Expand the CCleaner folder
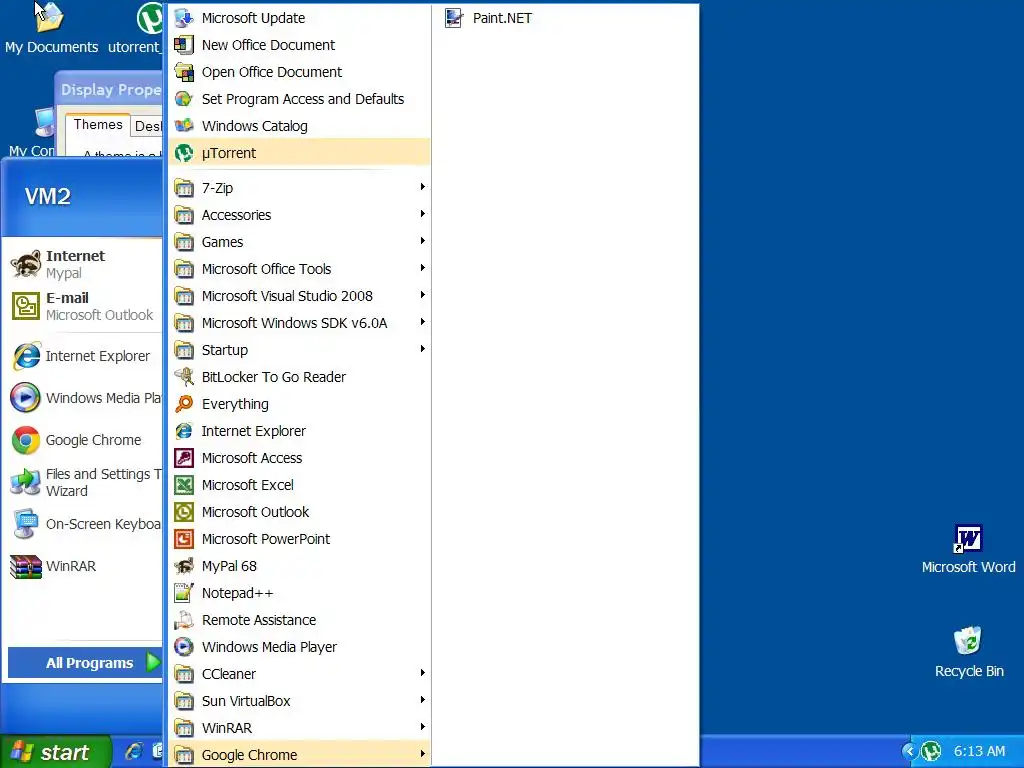This screenshot has height=768, width=1024. coord(299,673)
